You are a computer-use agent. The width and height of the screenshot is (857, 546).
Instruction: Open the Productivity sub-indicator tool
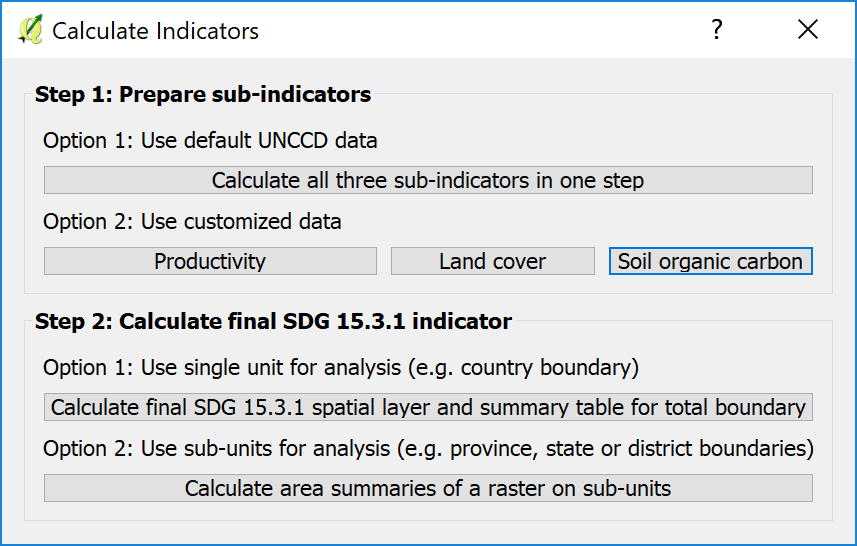click(x=210, y=262)
